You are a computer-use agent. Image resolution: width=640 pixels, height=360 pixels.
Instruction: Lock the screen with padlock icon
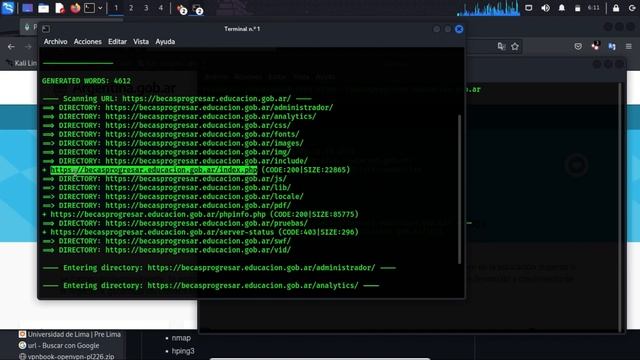pos(616,8)
